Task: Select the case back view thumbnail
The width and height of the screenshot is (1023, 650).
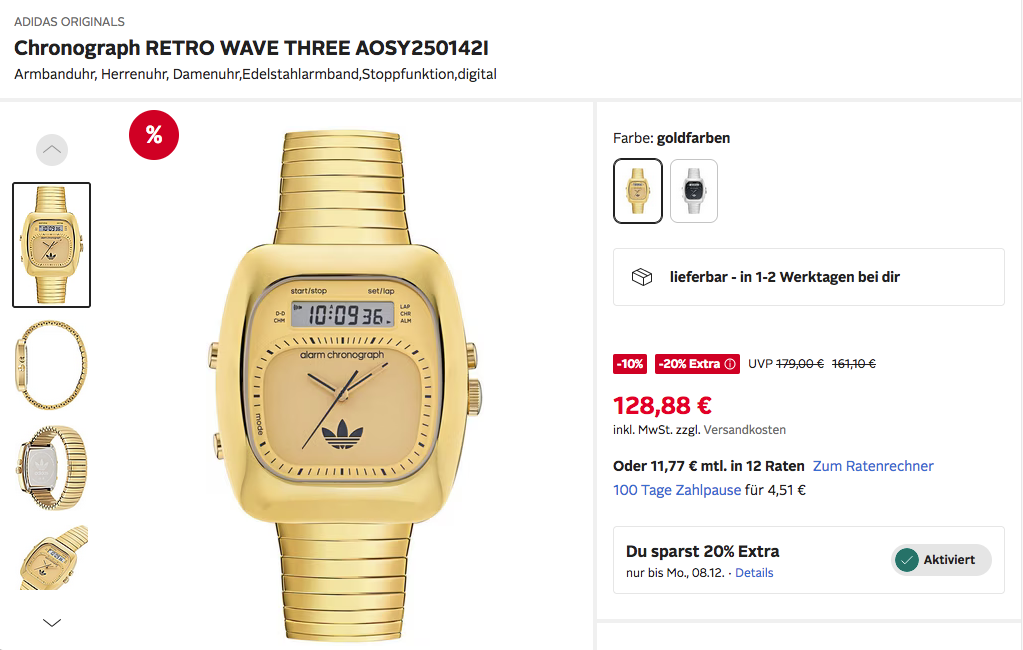Action: coord(52,468)
